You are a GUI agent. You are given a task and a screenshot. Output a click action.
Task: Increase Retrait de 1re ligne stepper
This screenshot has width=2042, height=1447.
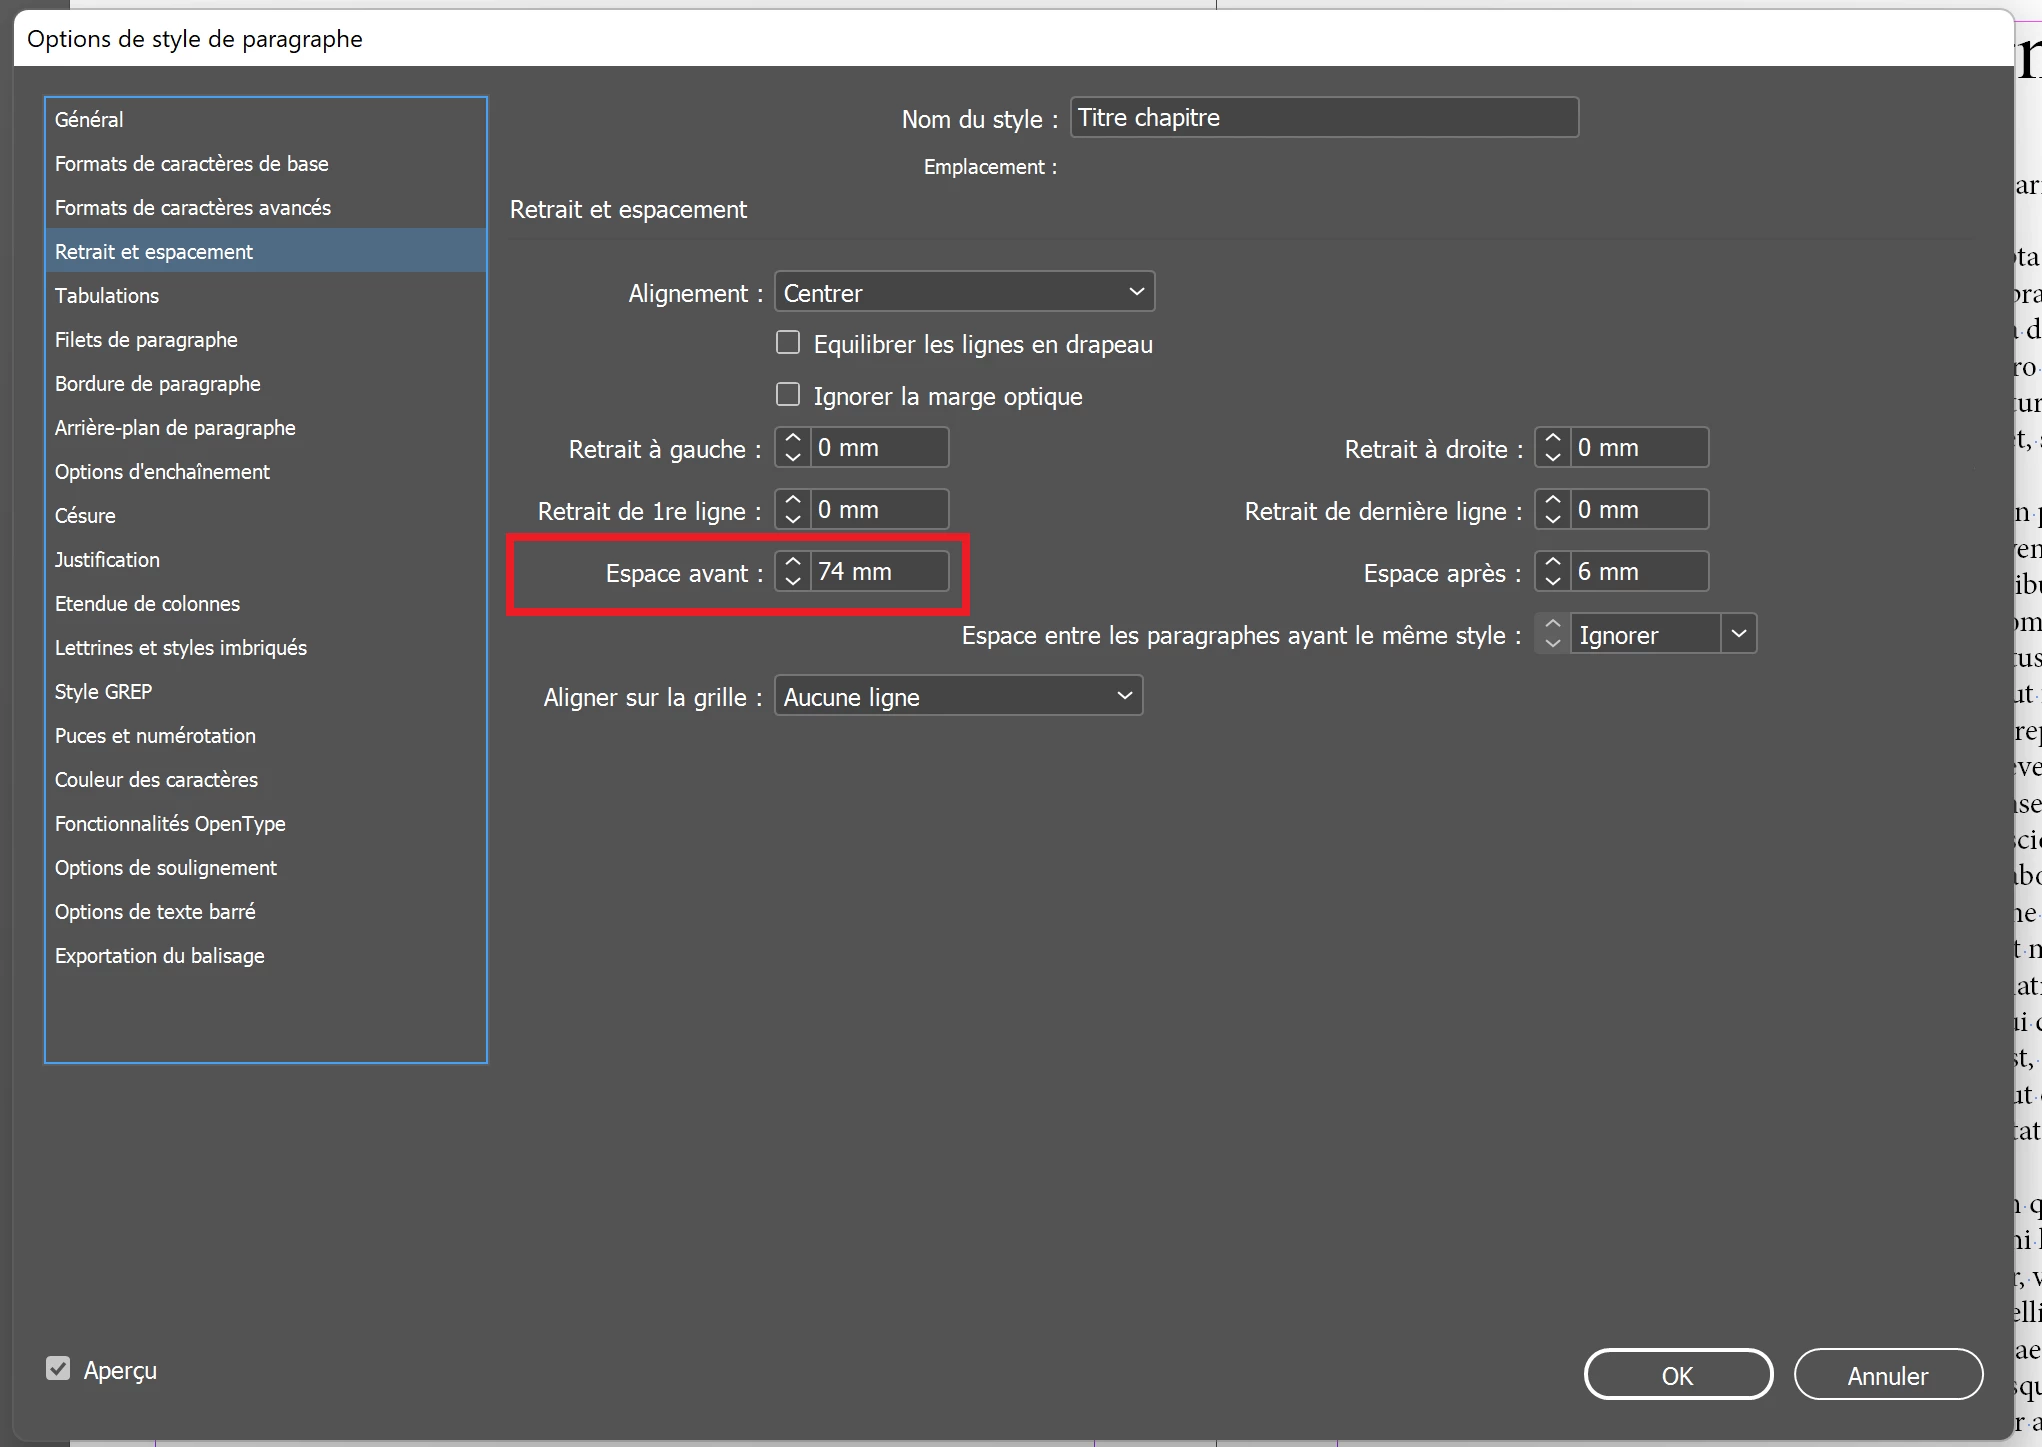point(793,501)
